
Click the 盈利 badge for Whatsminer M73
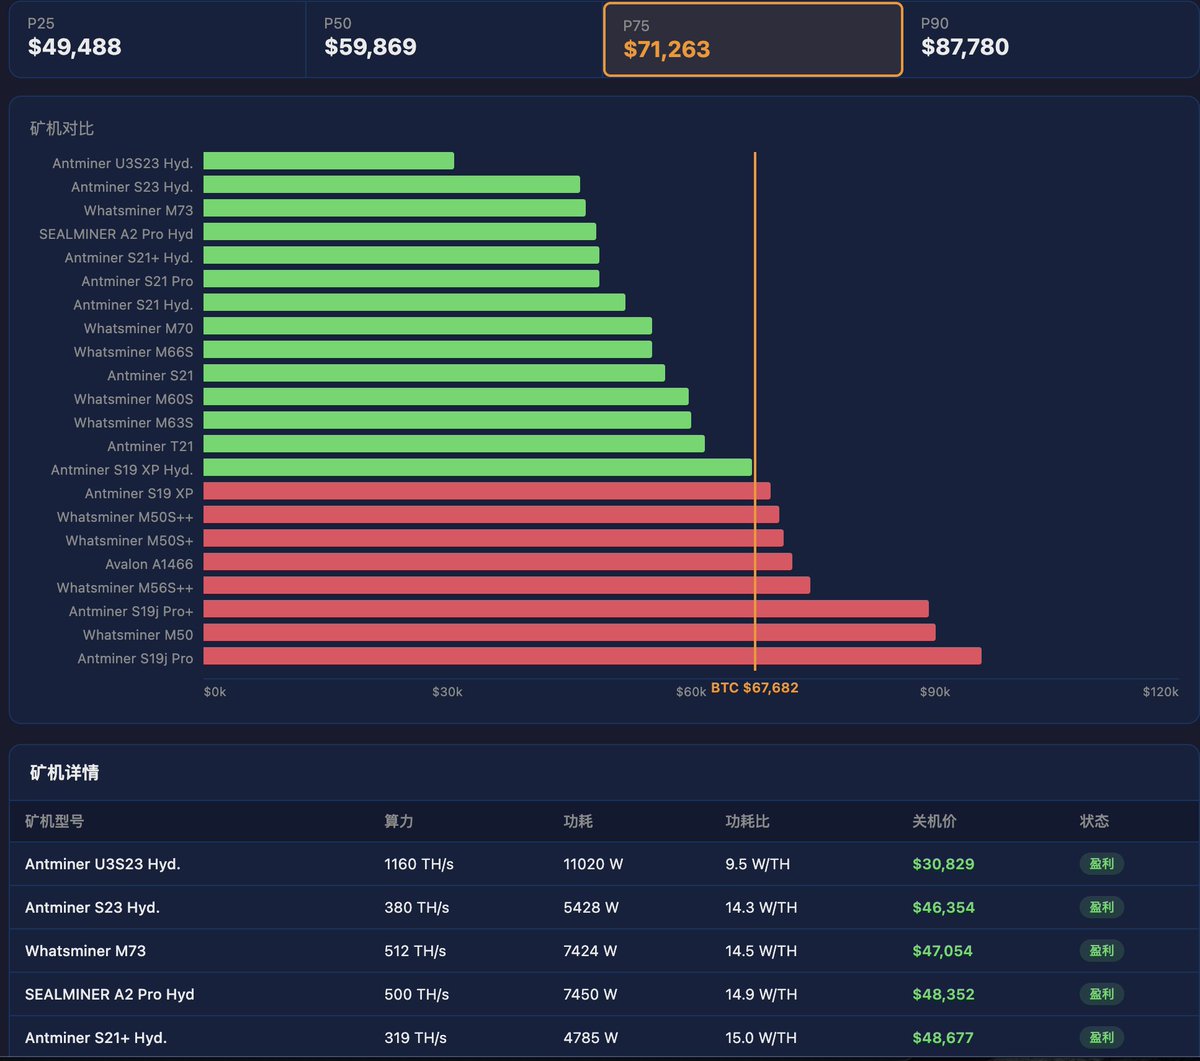1102,951
